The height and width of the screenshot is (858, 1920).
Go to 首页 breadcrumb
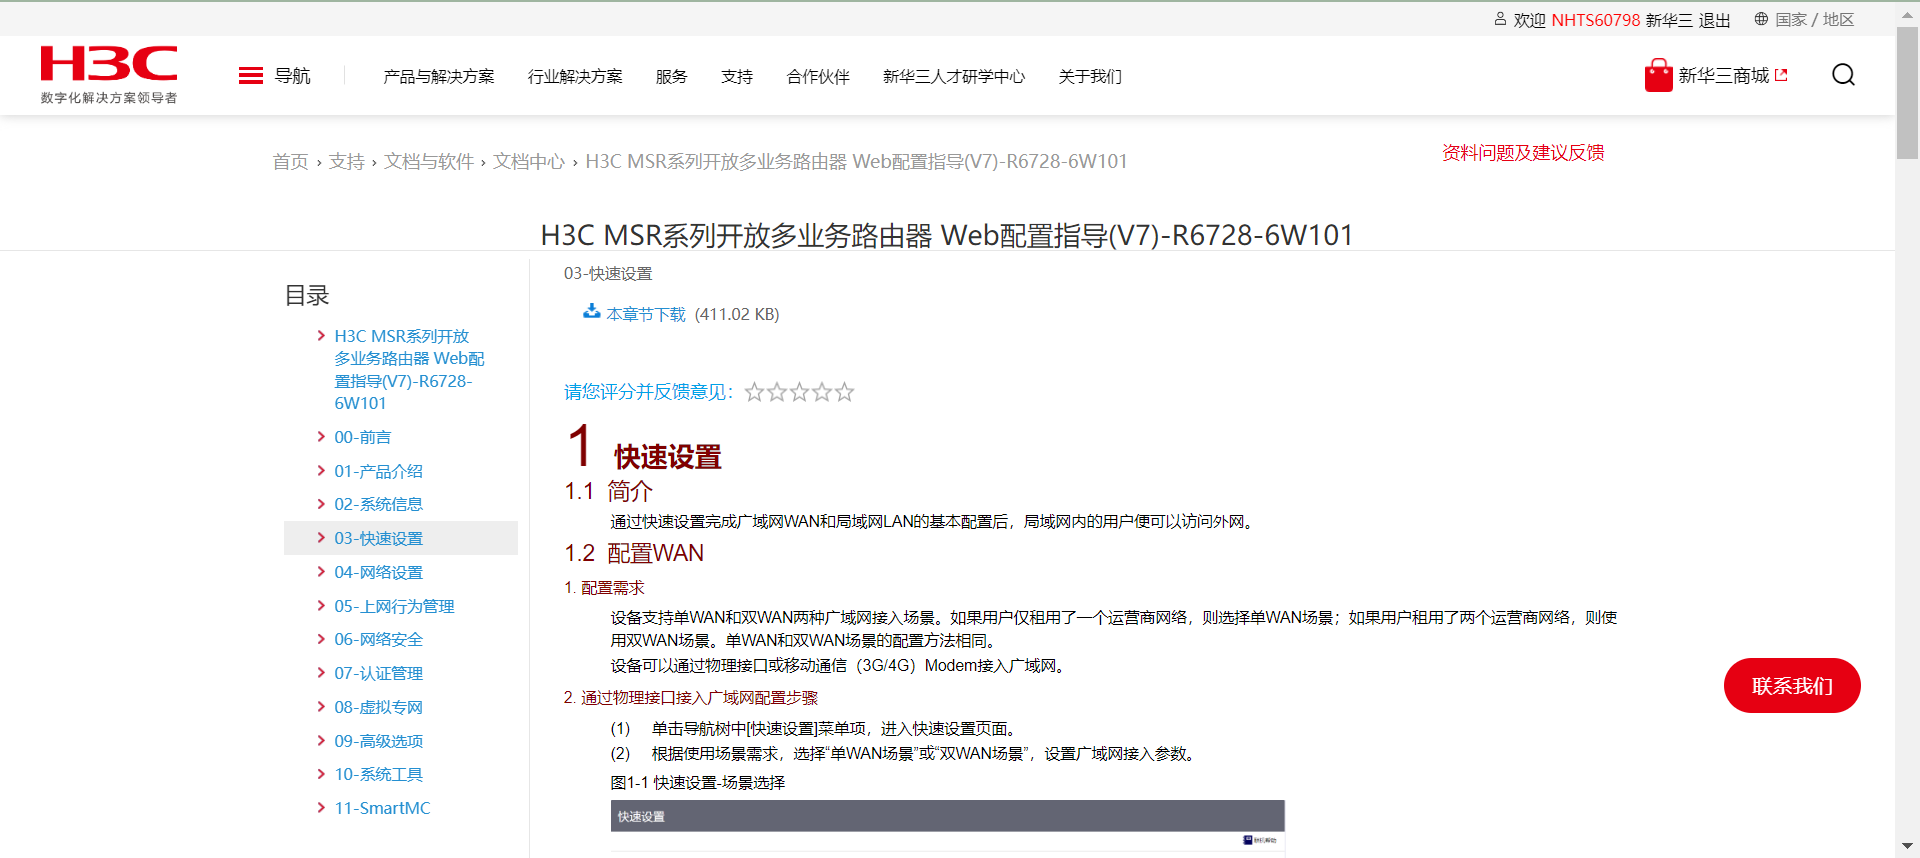pyautogui.click(x=291, y=162)
